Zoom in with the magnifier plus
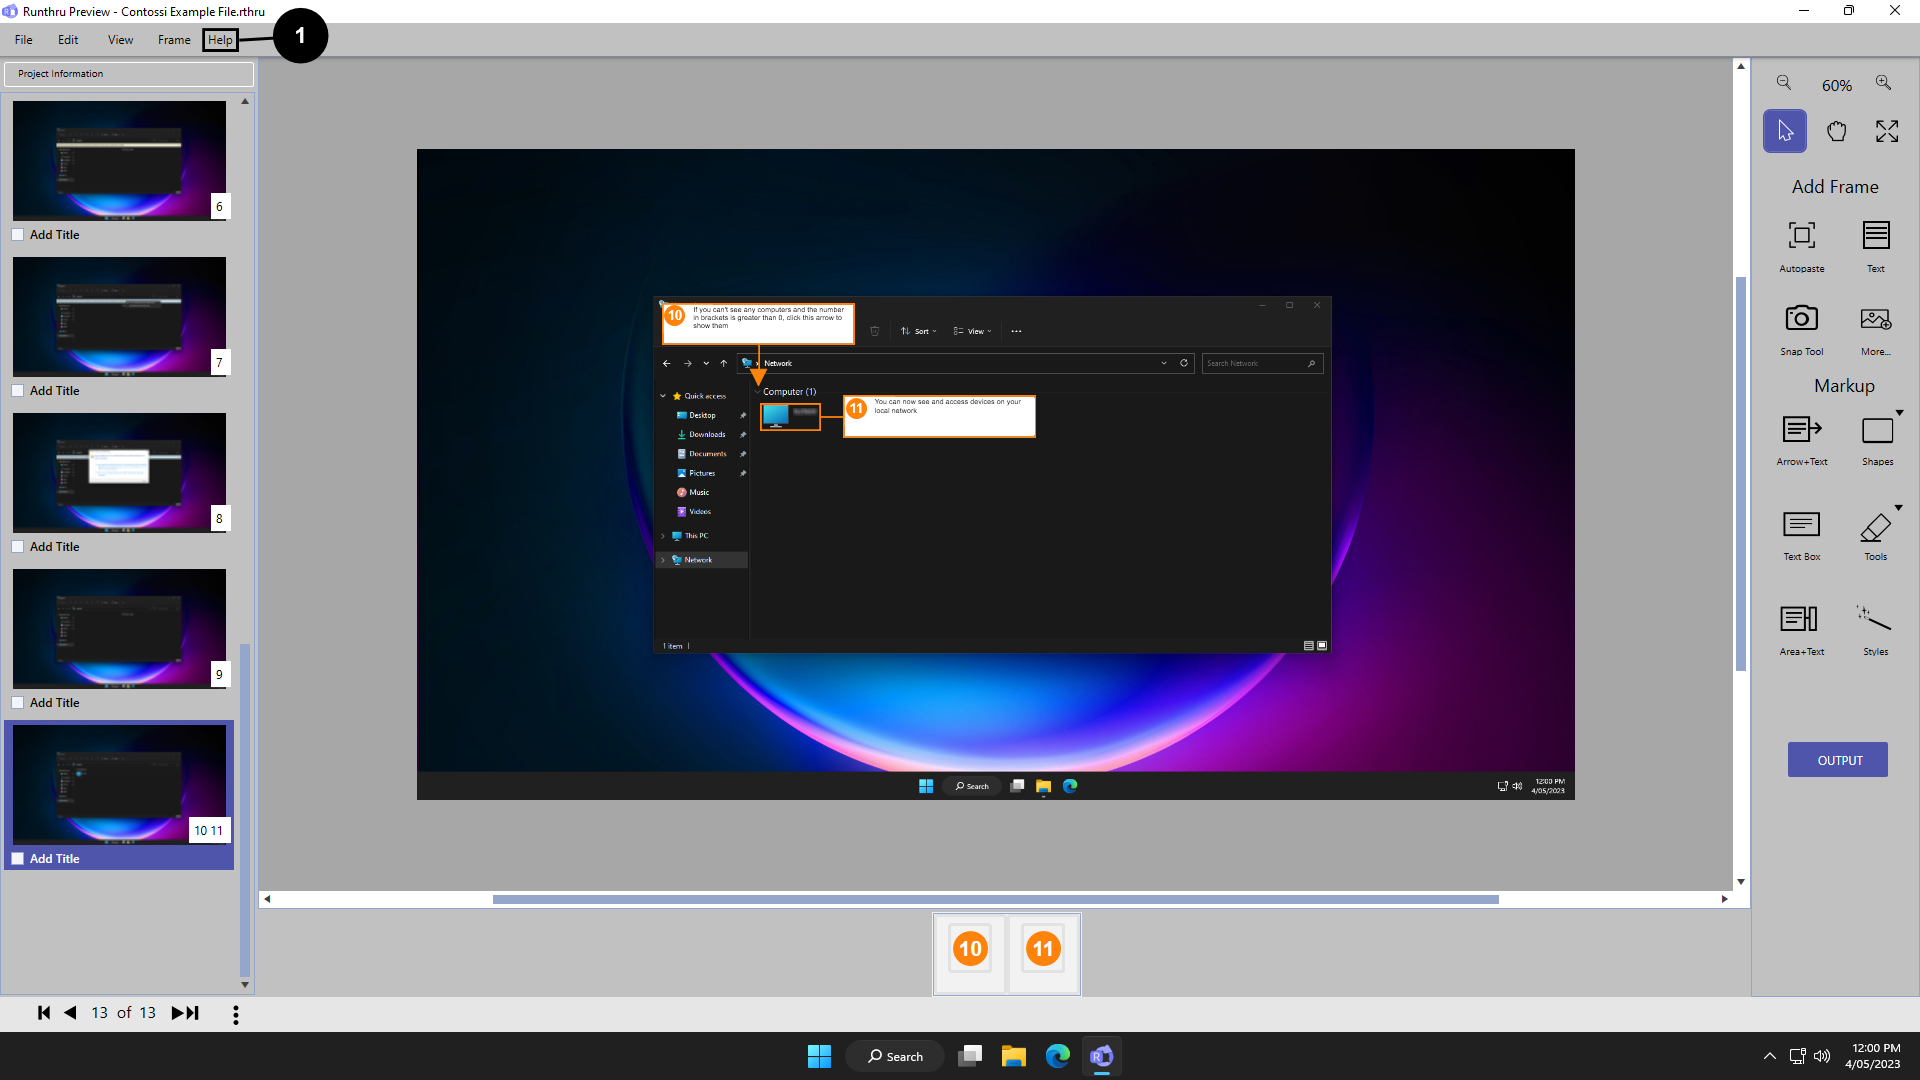Viewport: 1920px width, 1080px height. coord(1884,84)
